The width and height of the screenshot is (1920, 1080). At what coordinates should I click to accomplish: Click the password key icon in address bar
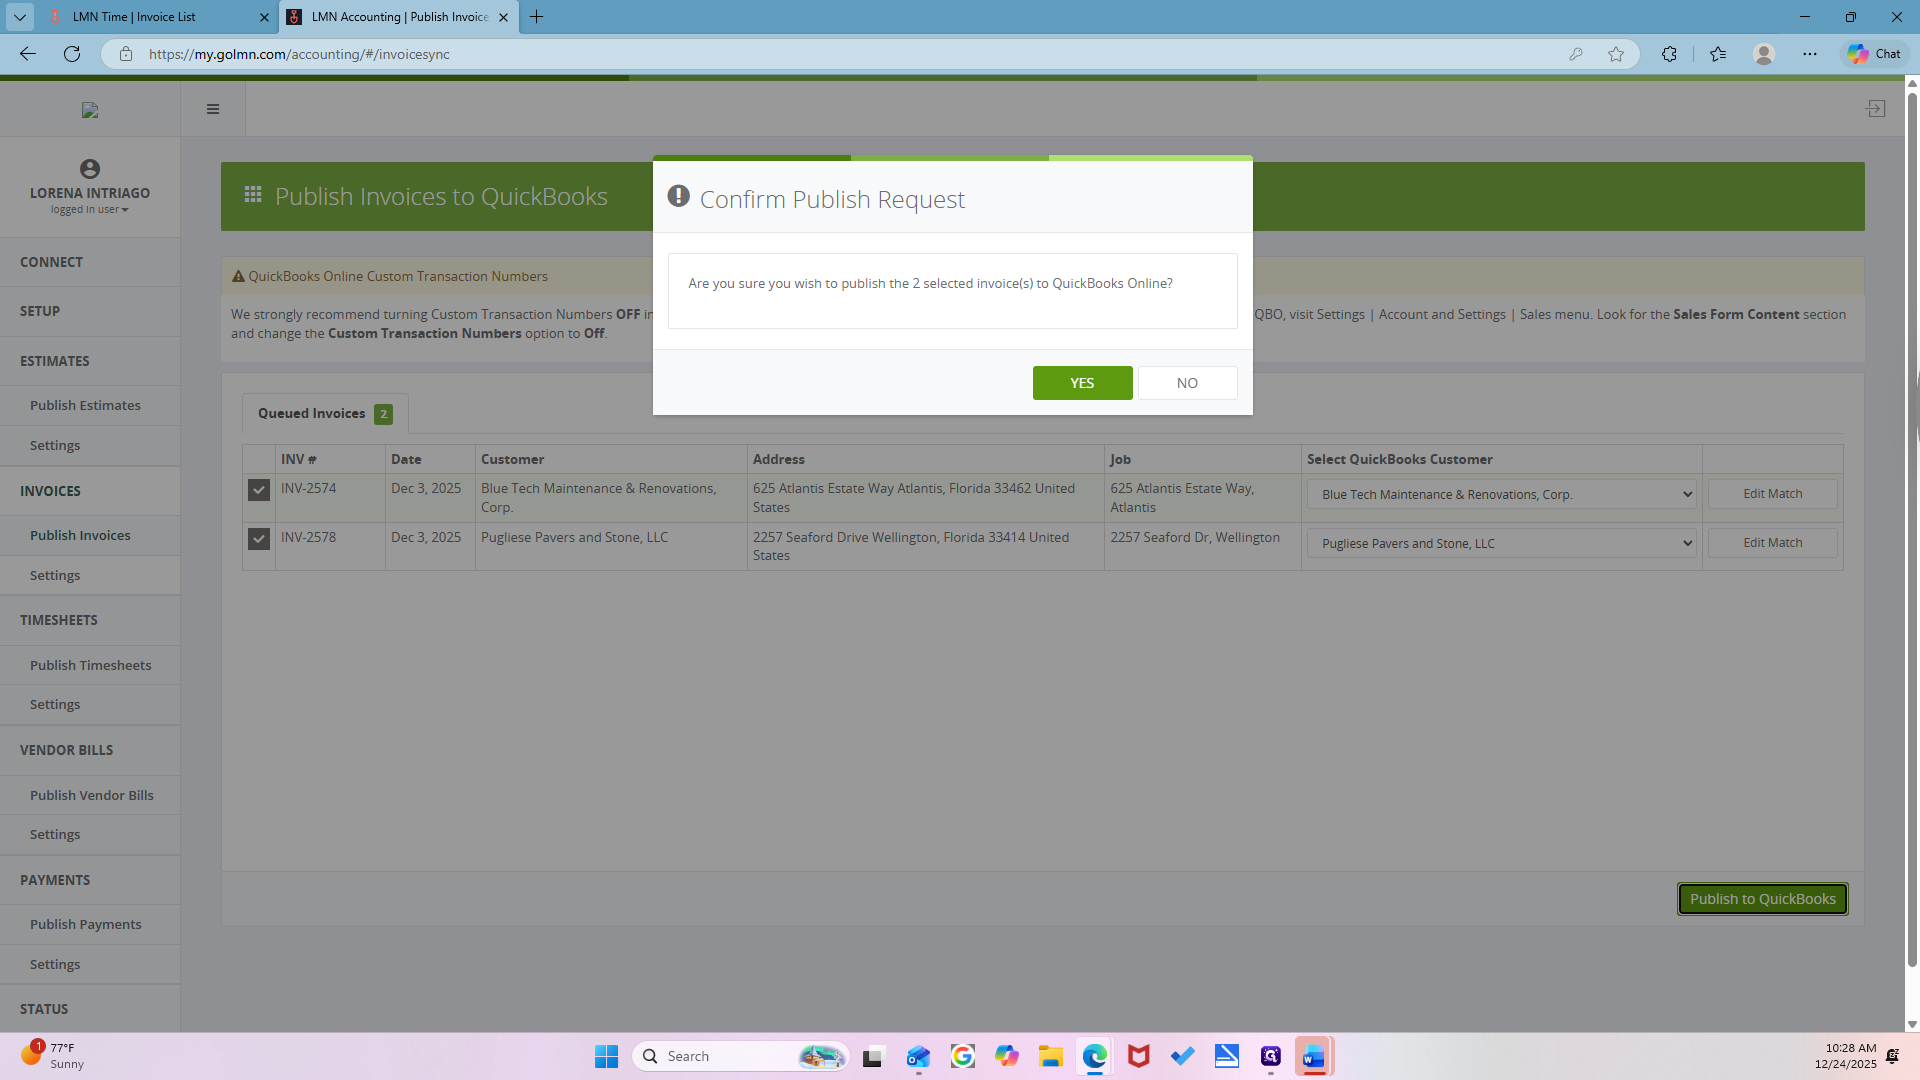click(x=1576, y=54)
